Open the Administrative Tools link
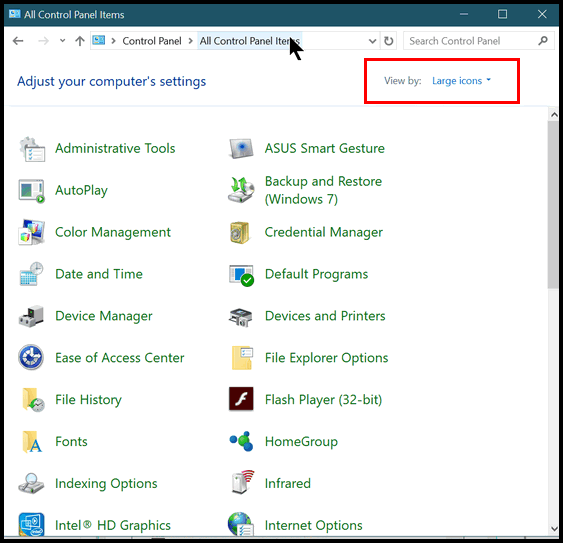Screen dimensions: 563x543 (115, 148)
